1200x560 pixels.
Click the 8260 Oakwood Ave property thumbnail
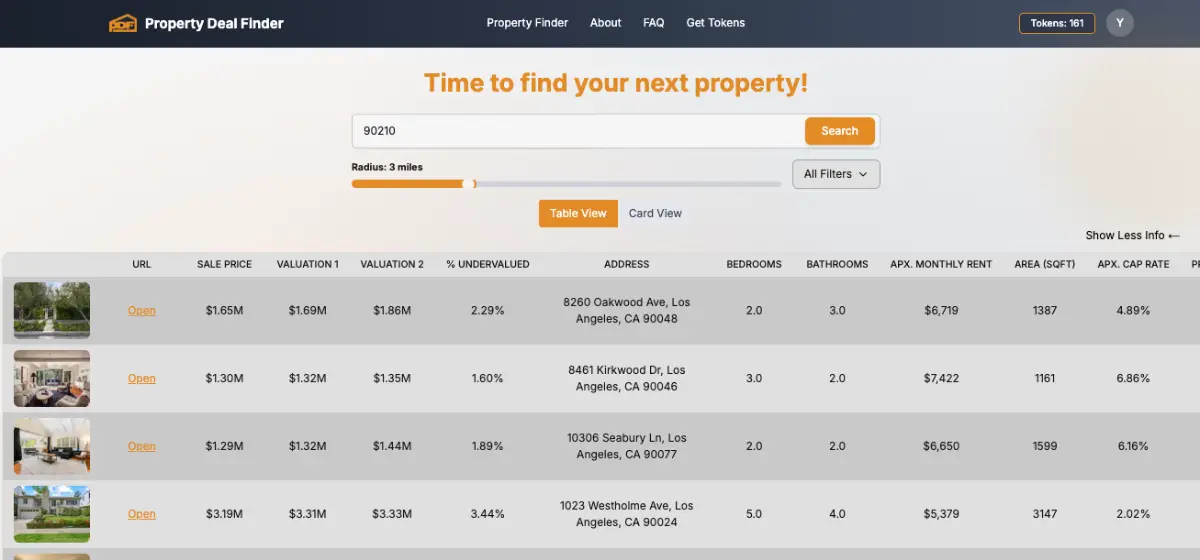tap(52, 310)
